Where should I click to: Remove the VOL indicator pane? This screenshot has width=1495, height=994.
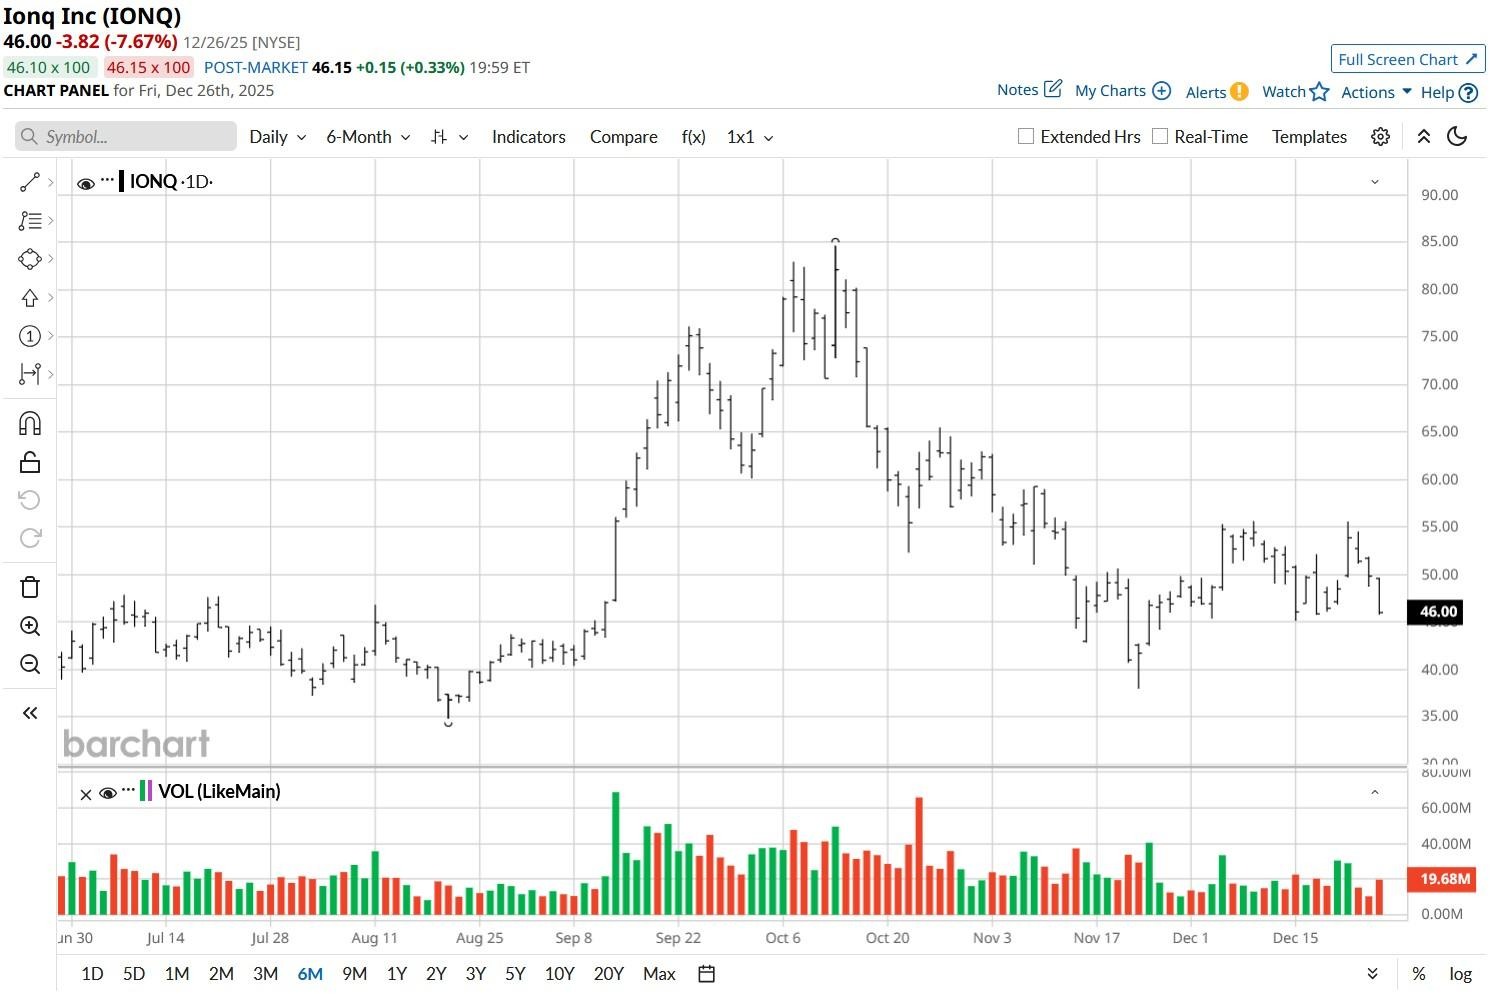[x=86, y=794]
